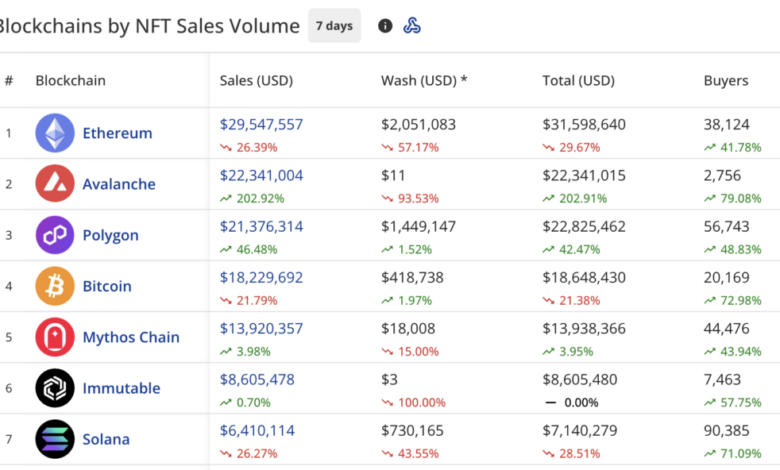
Task: Open the Ethereum blockchain link
Action: click(117, 133)
